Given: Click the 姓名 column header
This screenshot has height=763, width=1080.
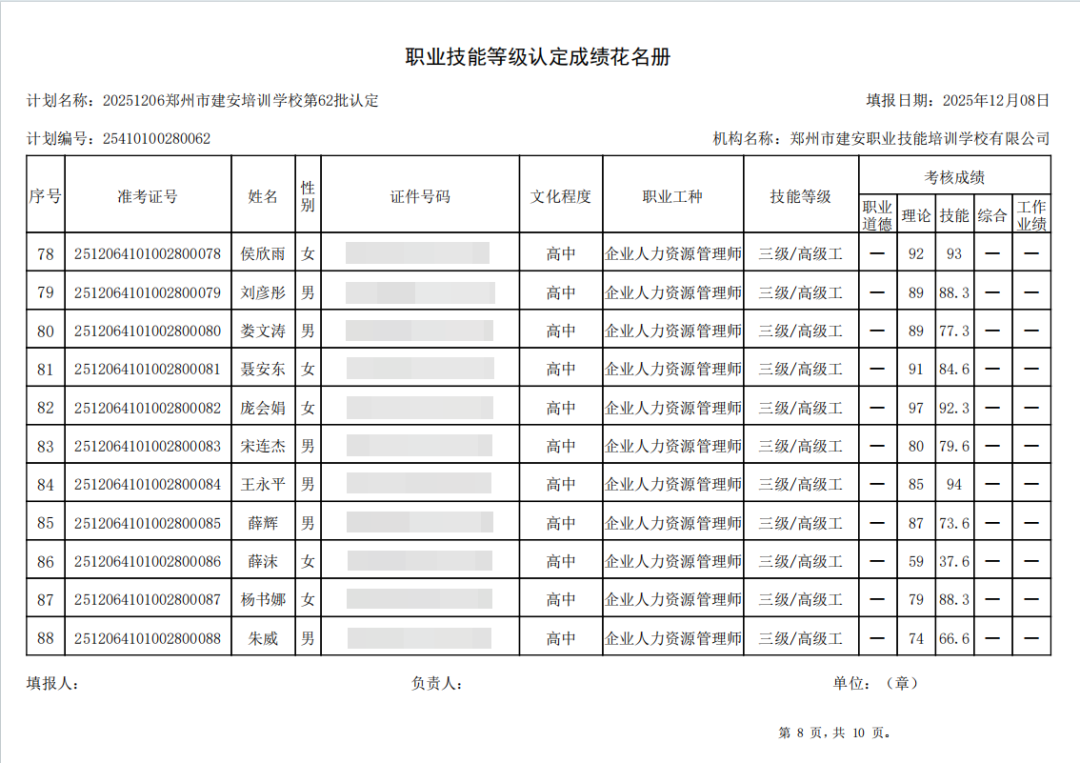Looking at the screenshot, I should [263, 196].
